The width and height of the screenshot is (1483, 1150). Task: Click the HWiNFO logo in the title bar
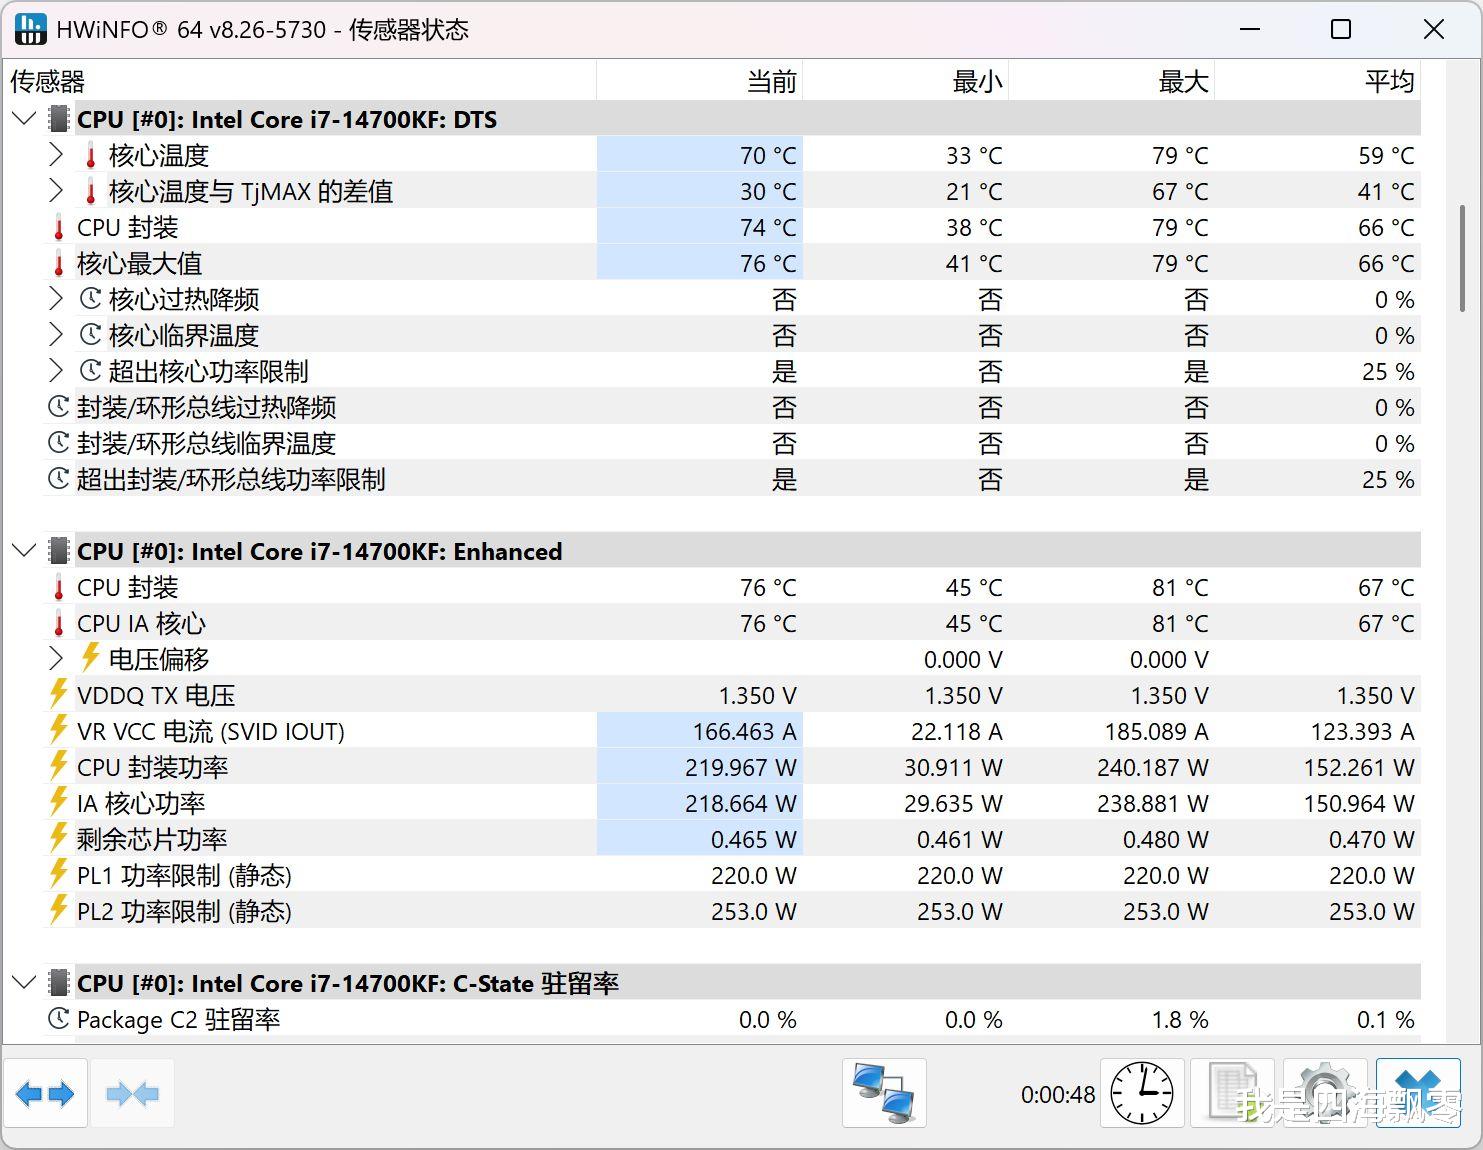(x=31, y=29)
